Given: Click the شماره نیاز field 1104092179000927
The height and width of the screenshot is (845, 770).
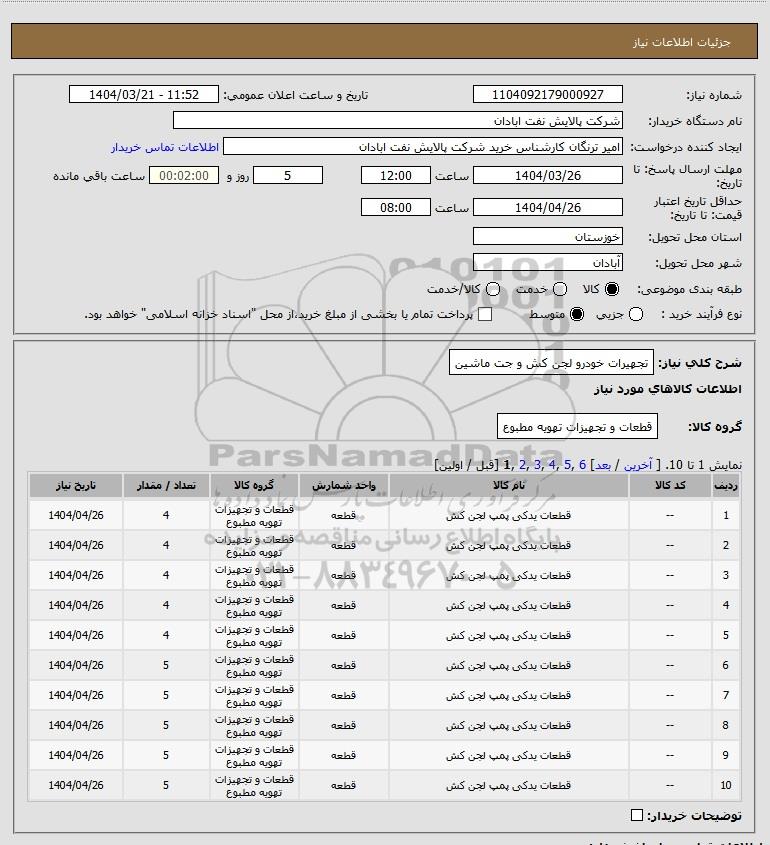Looking at the screenshot, I should pyautogui.click(x=547, y=94).
